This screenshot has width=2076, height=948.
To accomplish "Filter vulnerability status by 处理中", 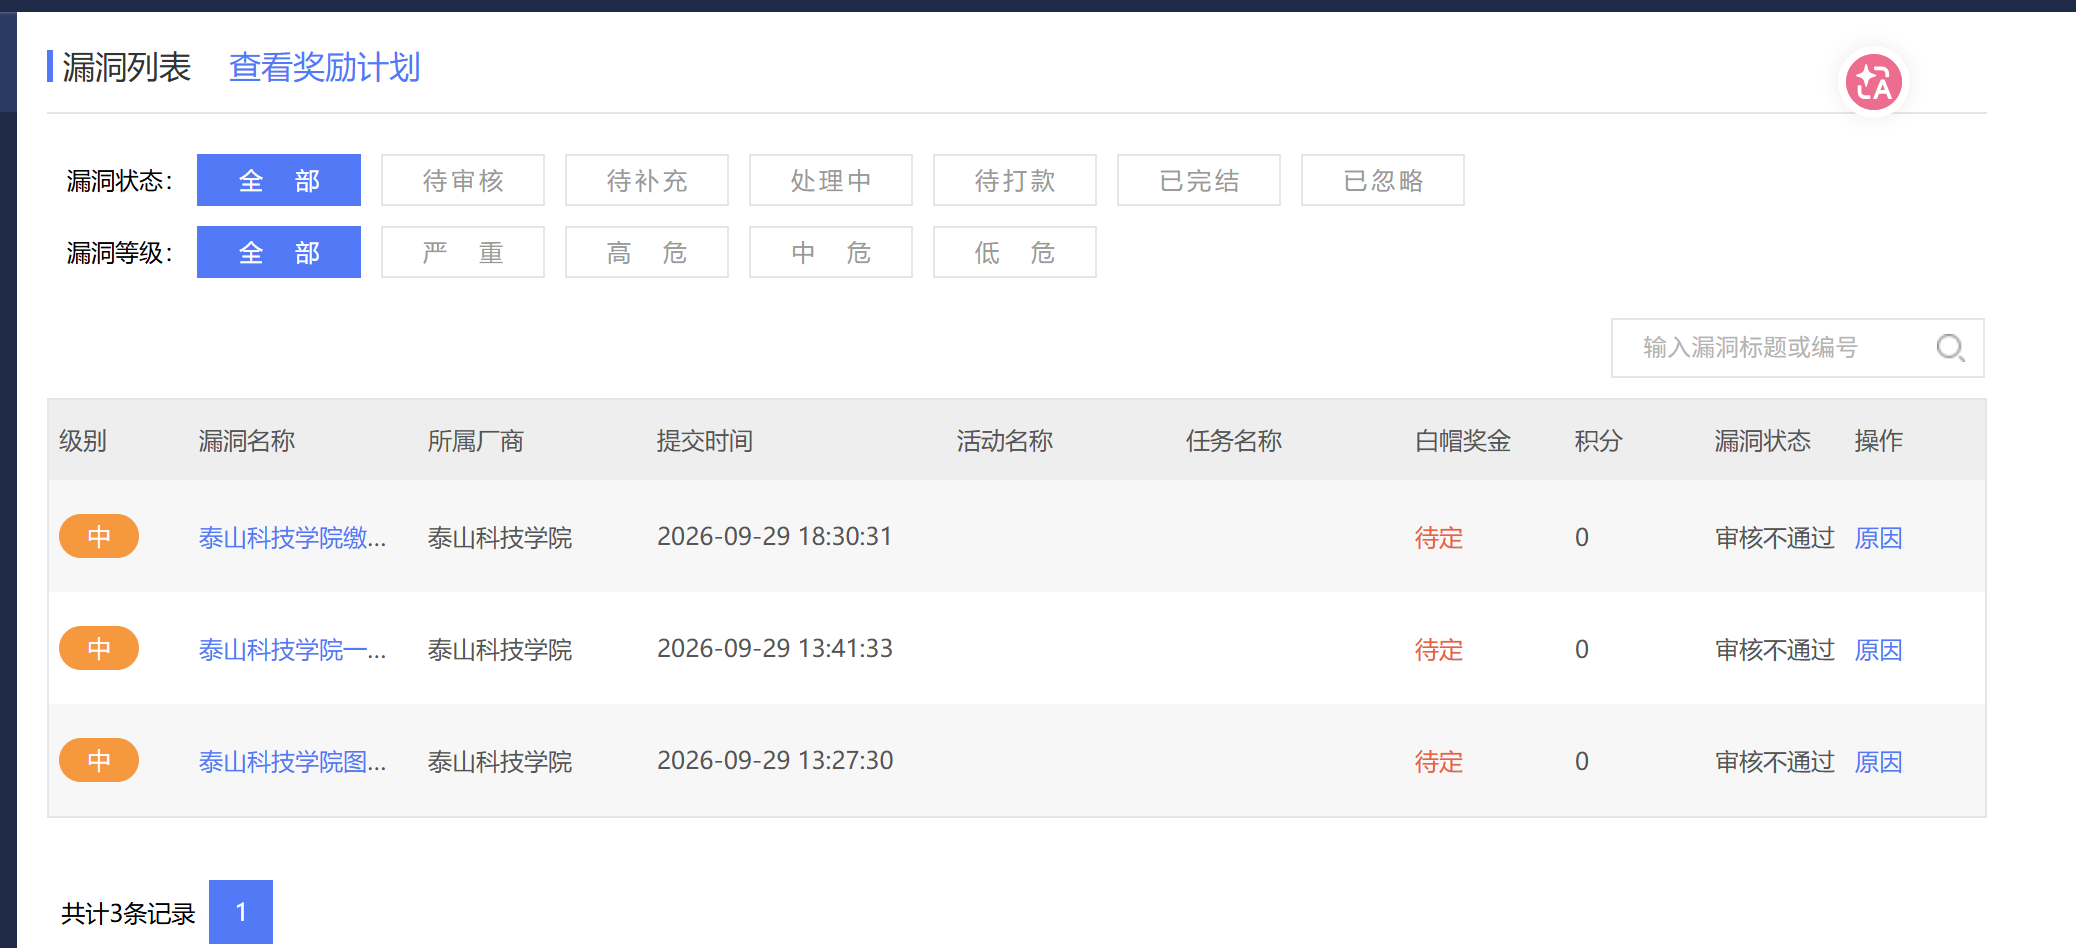I will coord(831,180).
